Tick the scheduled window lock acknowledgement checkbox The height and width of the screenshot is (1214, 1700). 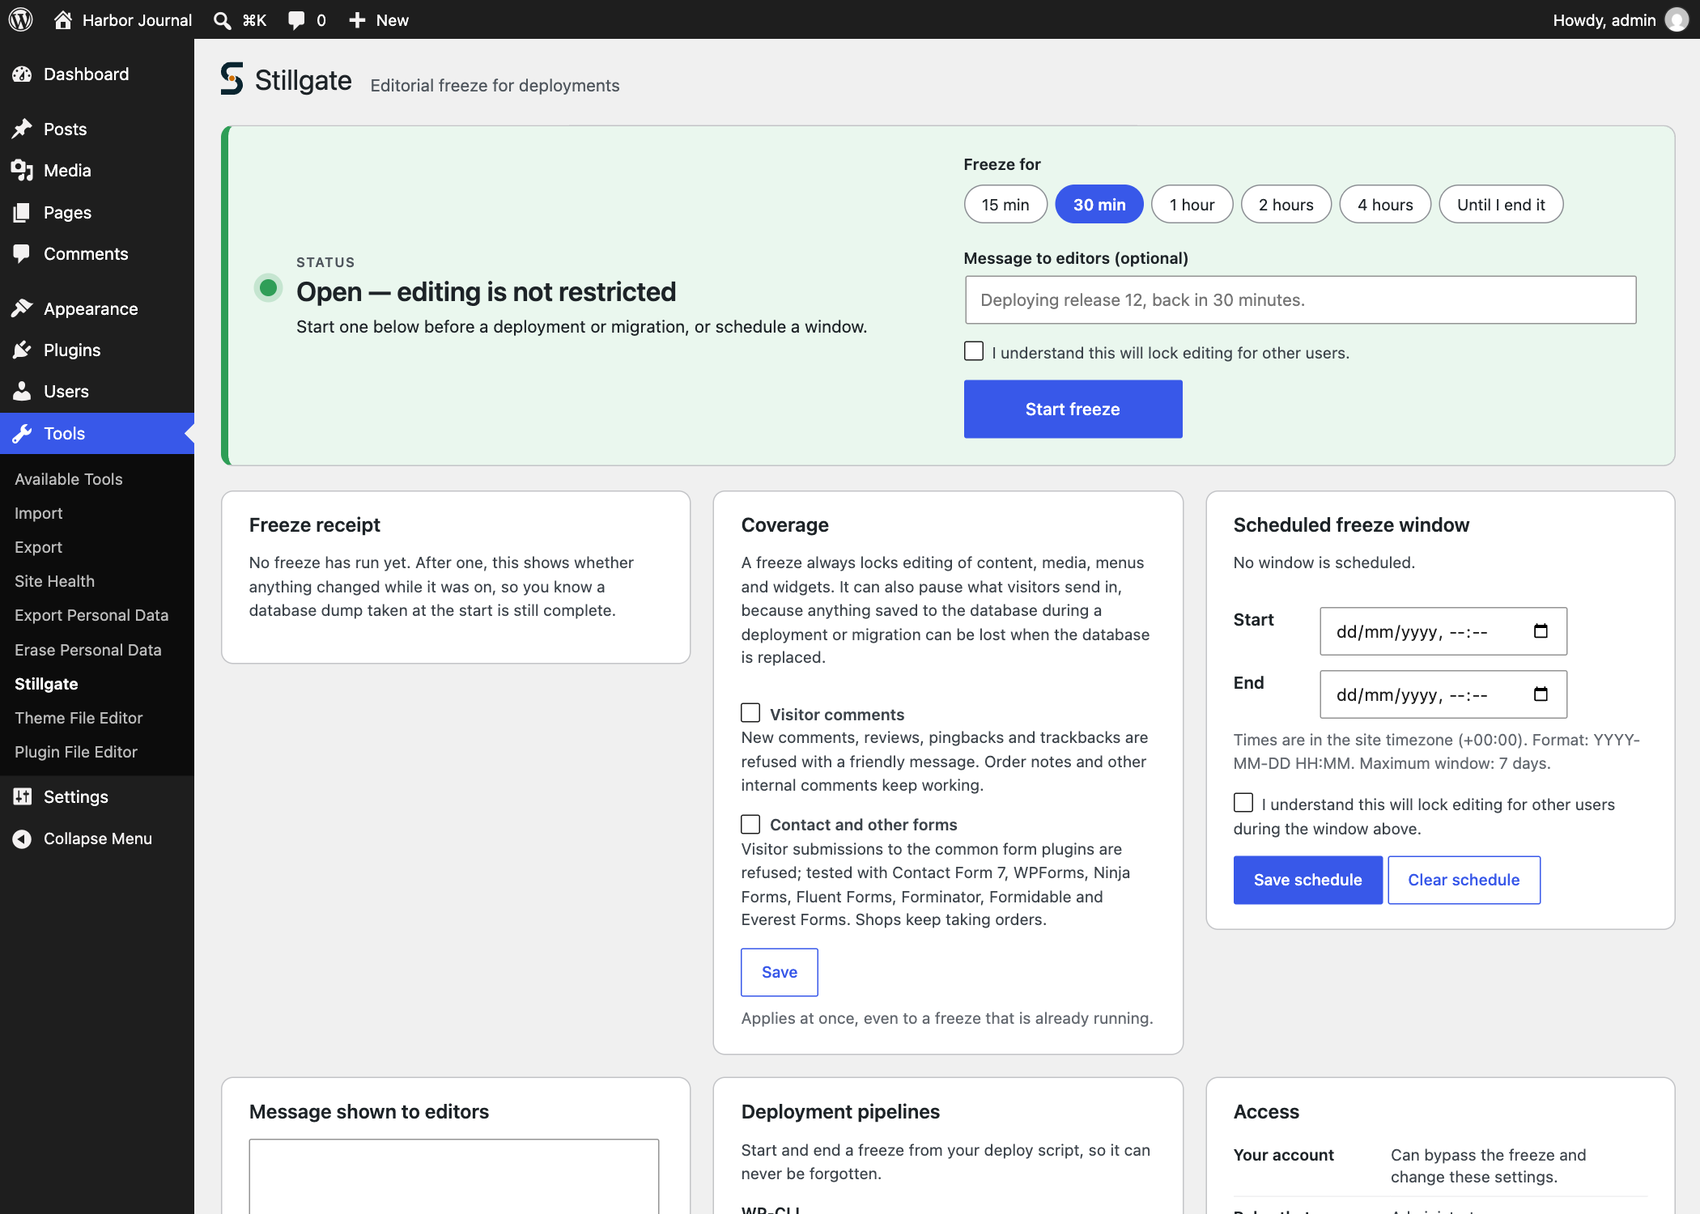[x=1243, y=803]
